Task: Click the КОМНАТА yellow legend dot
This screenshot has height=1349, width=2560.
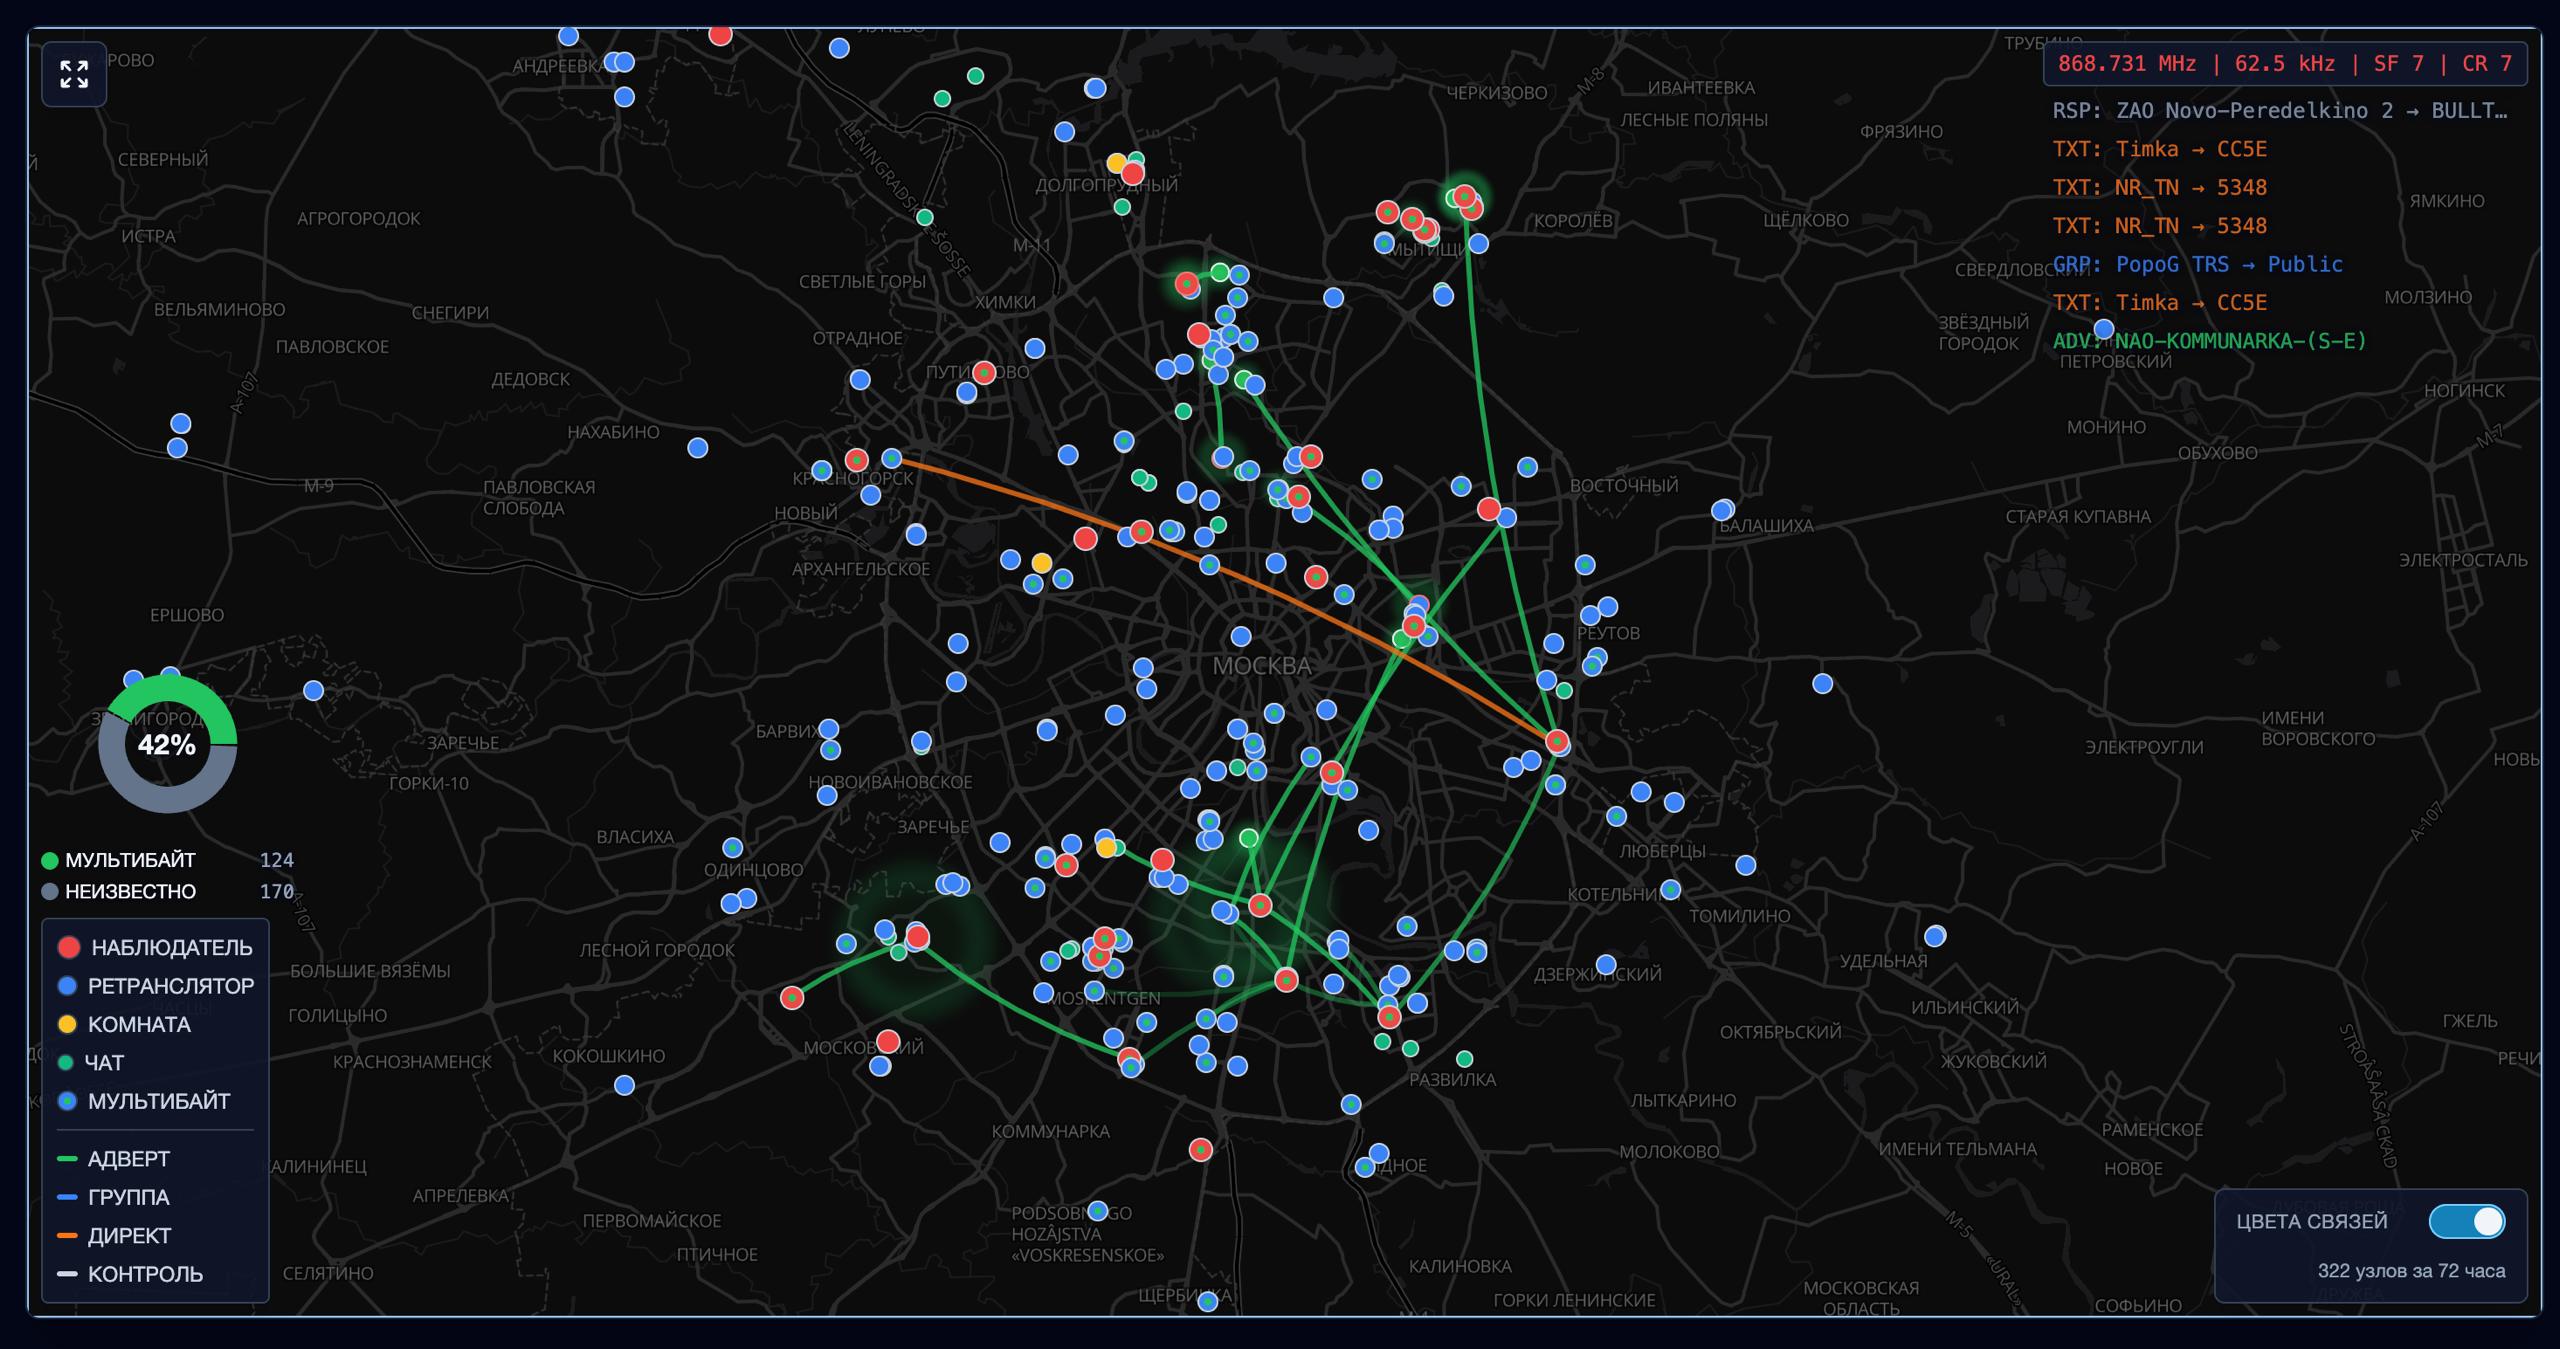Action: pos(67,1024)
